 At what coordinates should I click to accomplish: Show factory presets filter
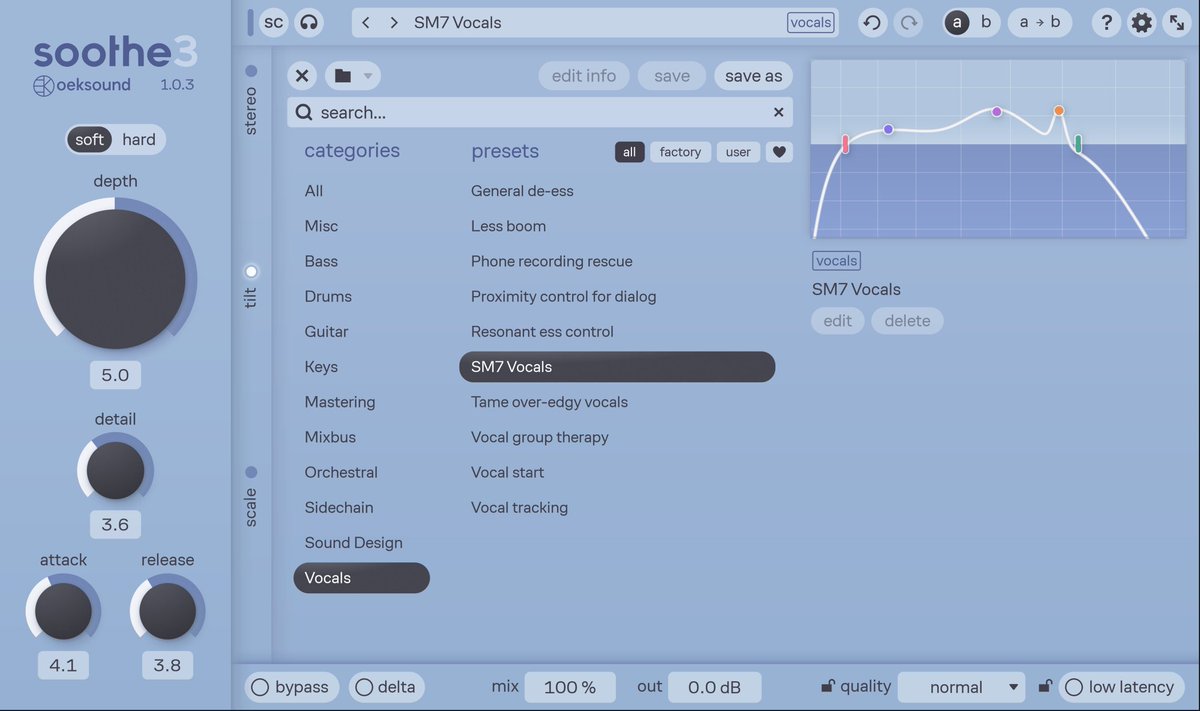click(680, 152)
